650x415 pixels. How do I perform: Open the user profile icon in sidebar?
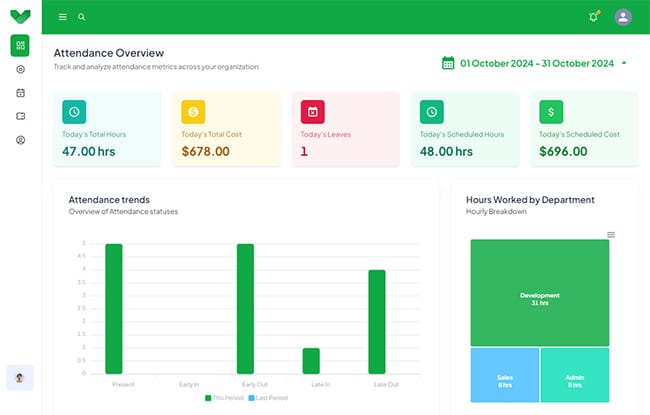coord(20,140)
